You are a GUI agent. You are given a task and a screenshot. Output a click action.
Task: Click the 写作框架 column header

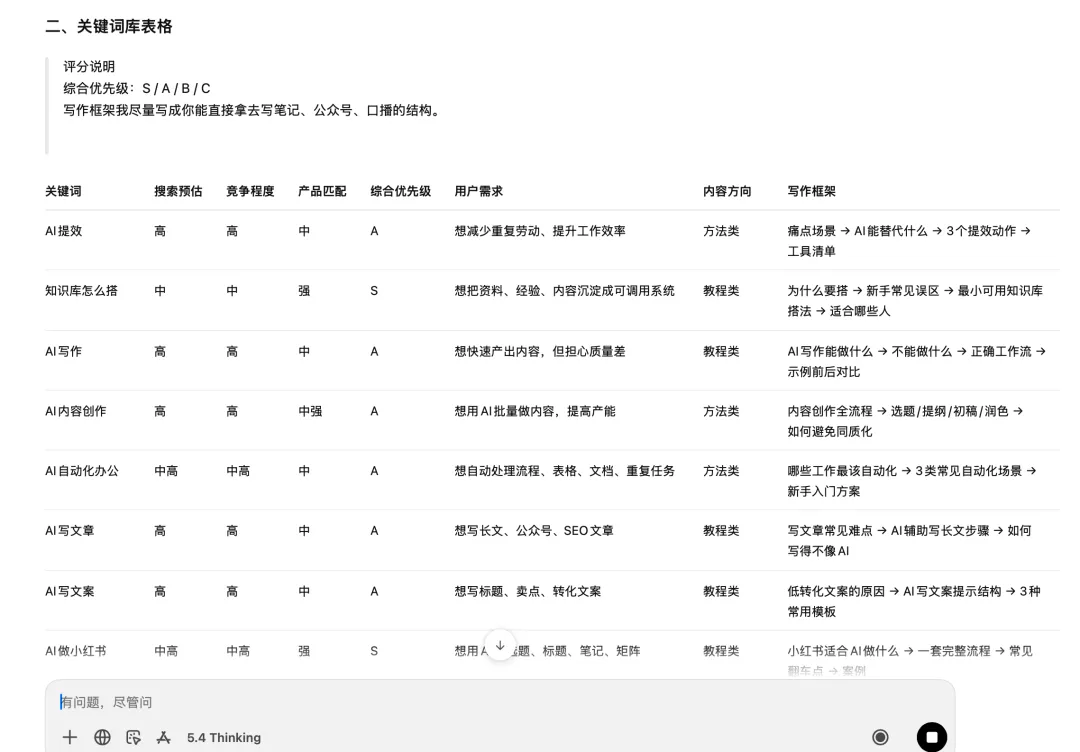(811, 191)
